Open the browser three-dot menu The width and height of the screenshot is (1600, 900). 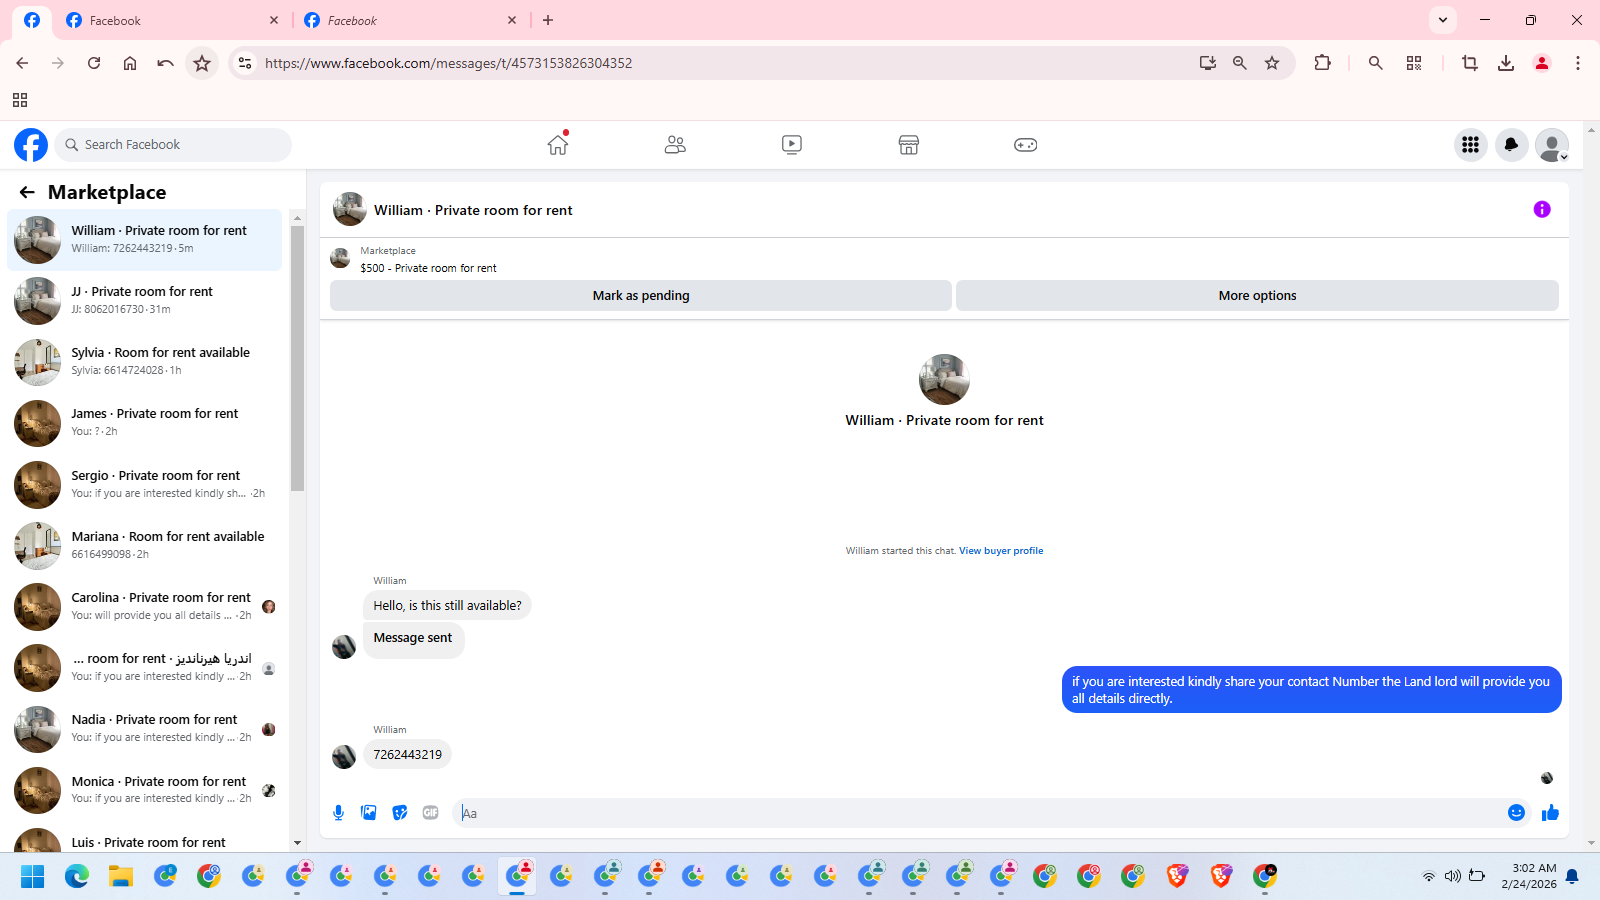pyautogui.click(x=1578, y=63)
